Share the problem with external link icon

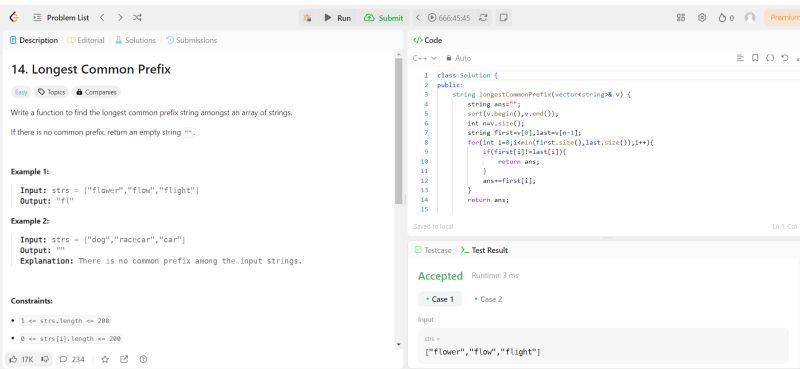[124, 359]
